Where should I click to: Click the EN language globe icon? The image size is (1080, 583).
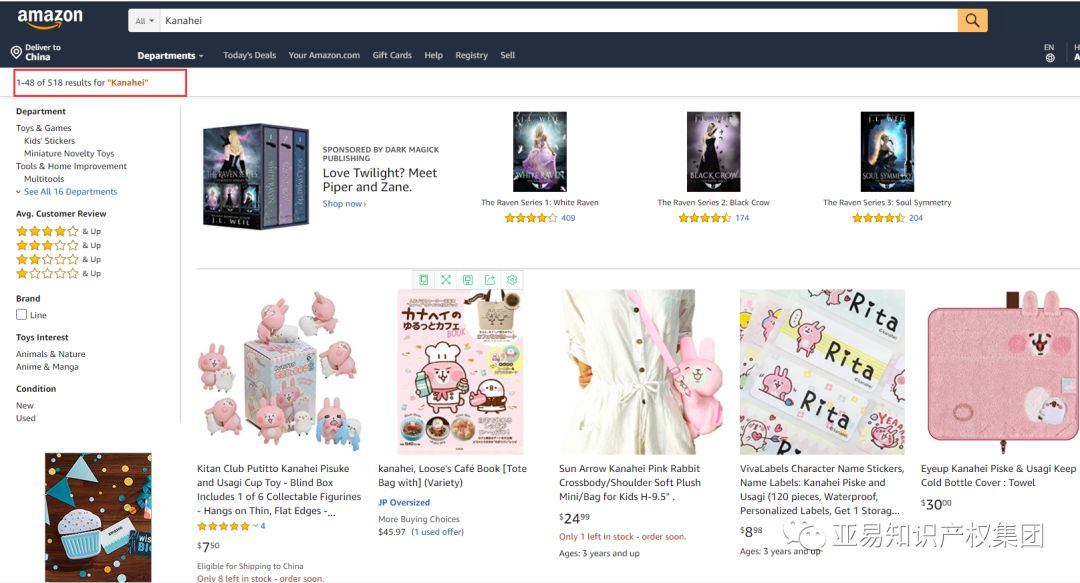1049,58
